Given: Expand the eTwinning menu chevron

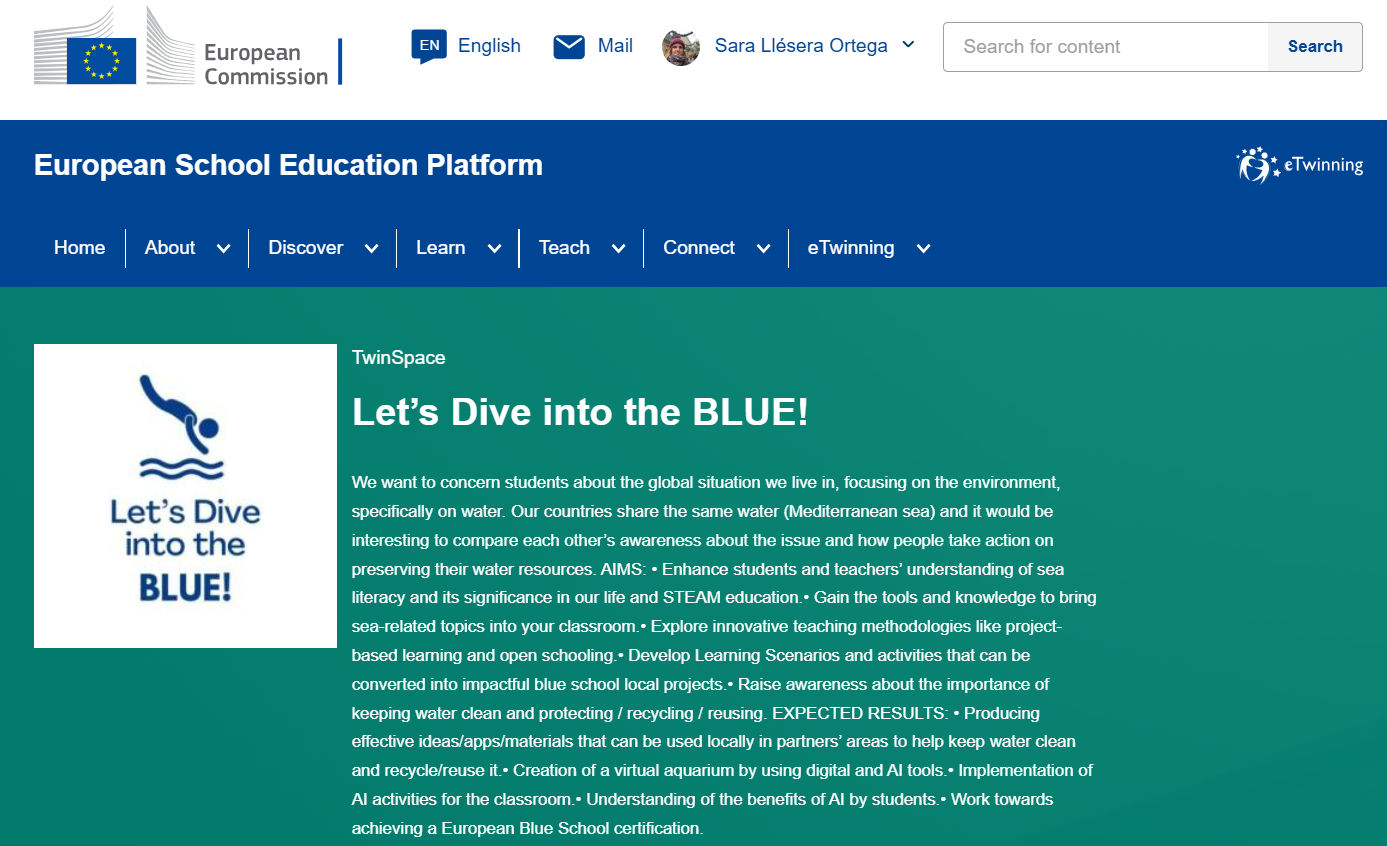Looking at the screenshot, I should tap(923, 249).
